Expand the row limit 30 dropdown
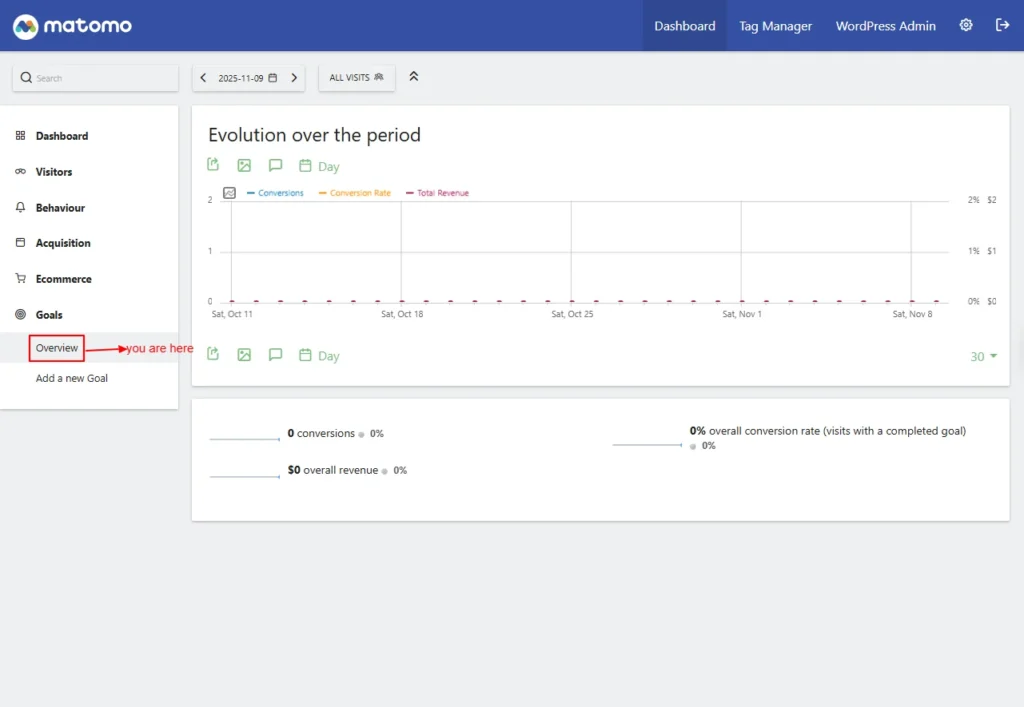 point(983,357)
